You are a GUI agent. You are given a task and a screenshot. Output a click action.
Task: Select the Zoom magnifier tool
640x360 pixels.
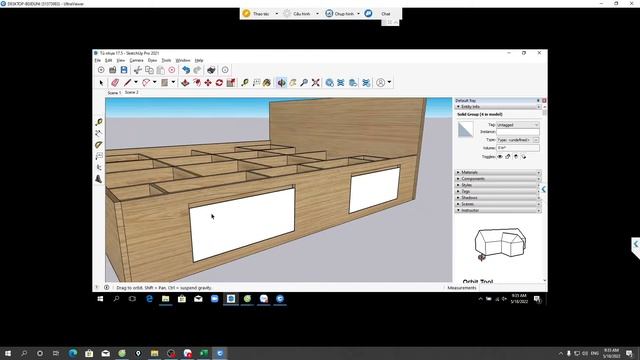point(304,83)
